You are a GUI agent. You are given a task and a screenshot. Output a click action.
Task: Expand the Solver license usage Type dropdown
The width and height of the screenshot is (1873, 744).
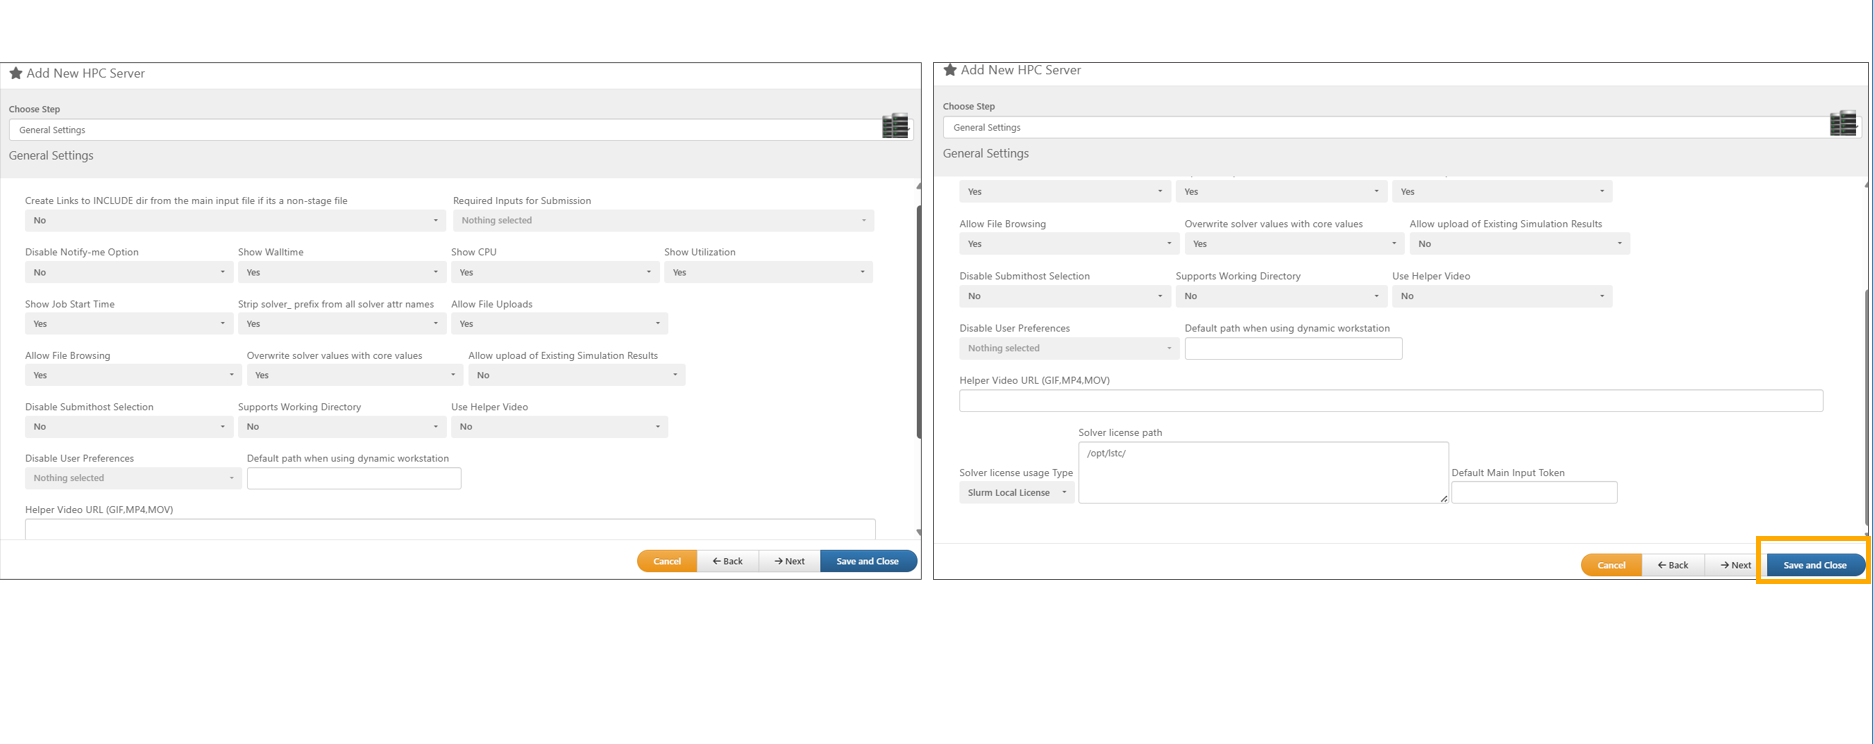click(1016, 493)
